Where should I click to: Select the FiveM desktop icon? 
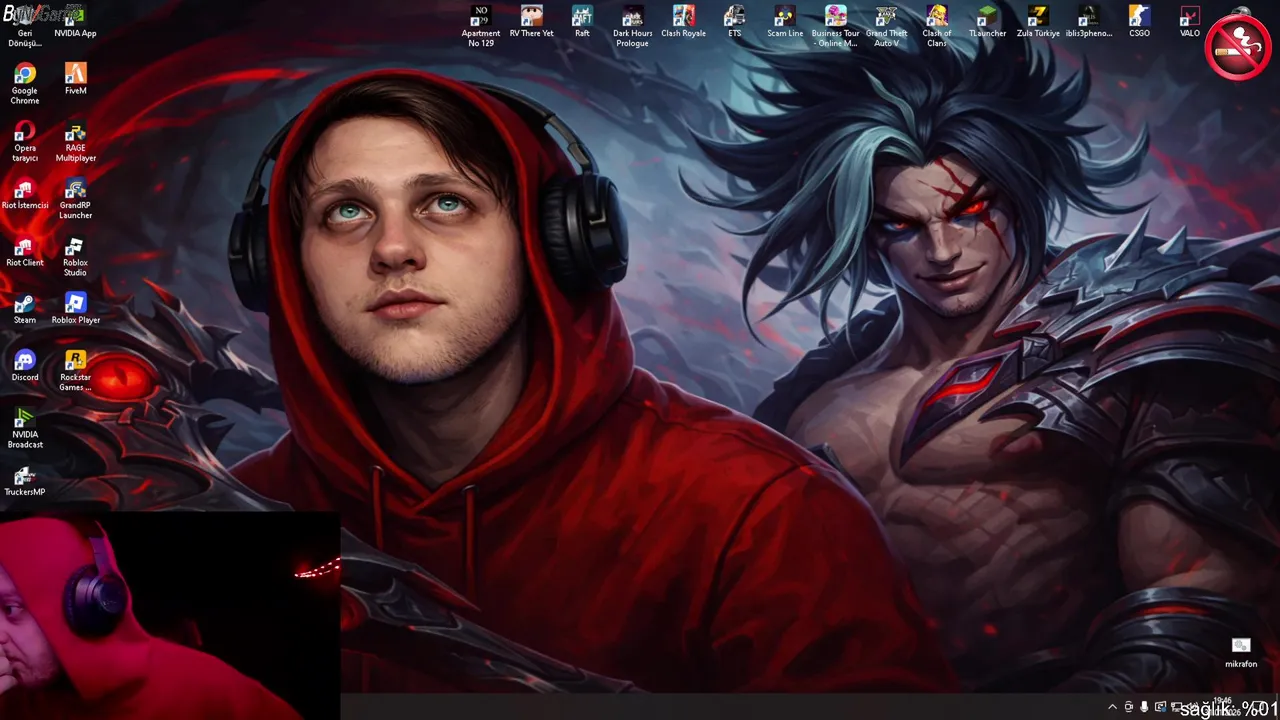(75, 79)
